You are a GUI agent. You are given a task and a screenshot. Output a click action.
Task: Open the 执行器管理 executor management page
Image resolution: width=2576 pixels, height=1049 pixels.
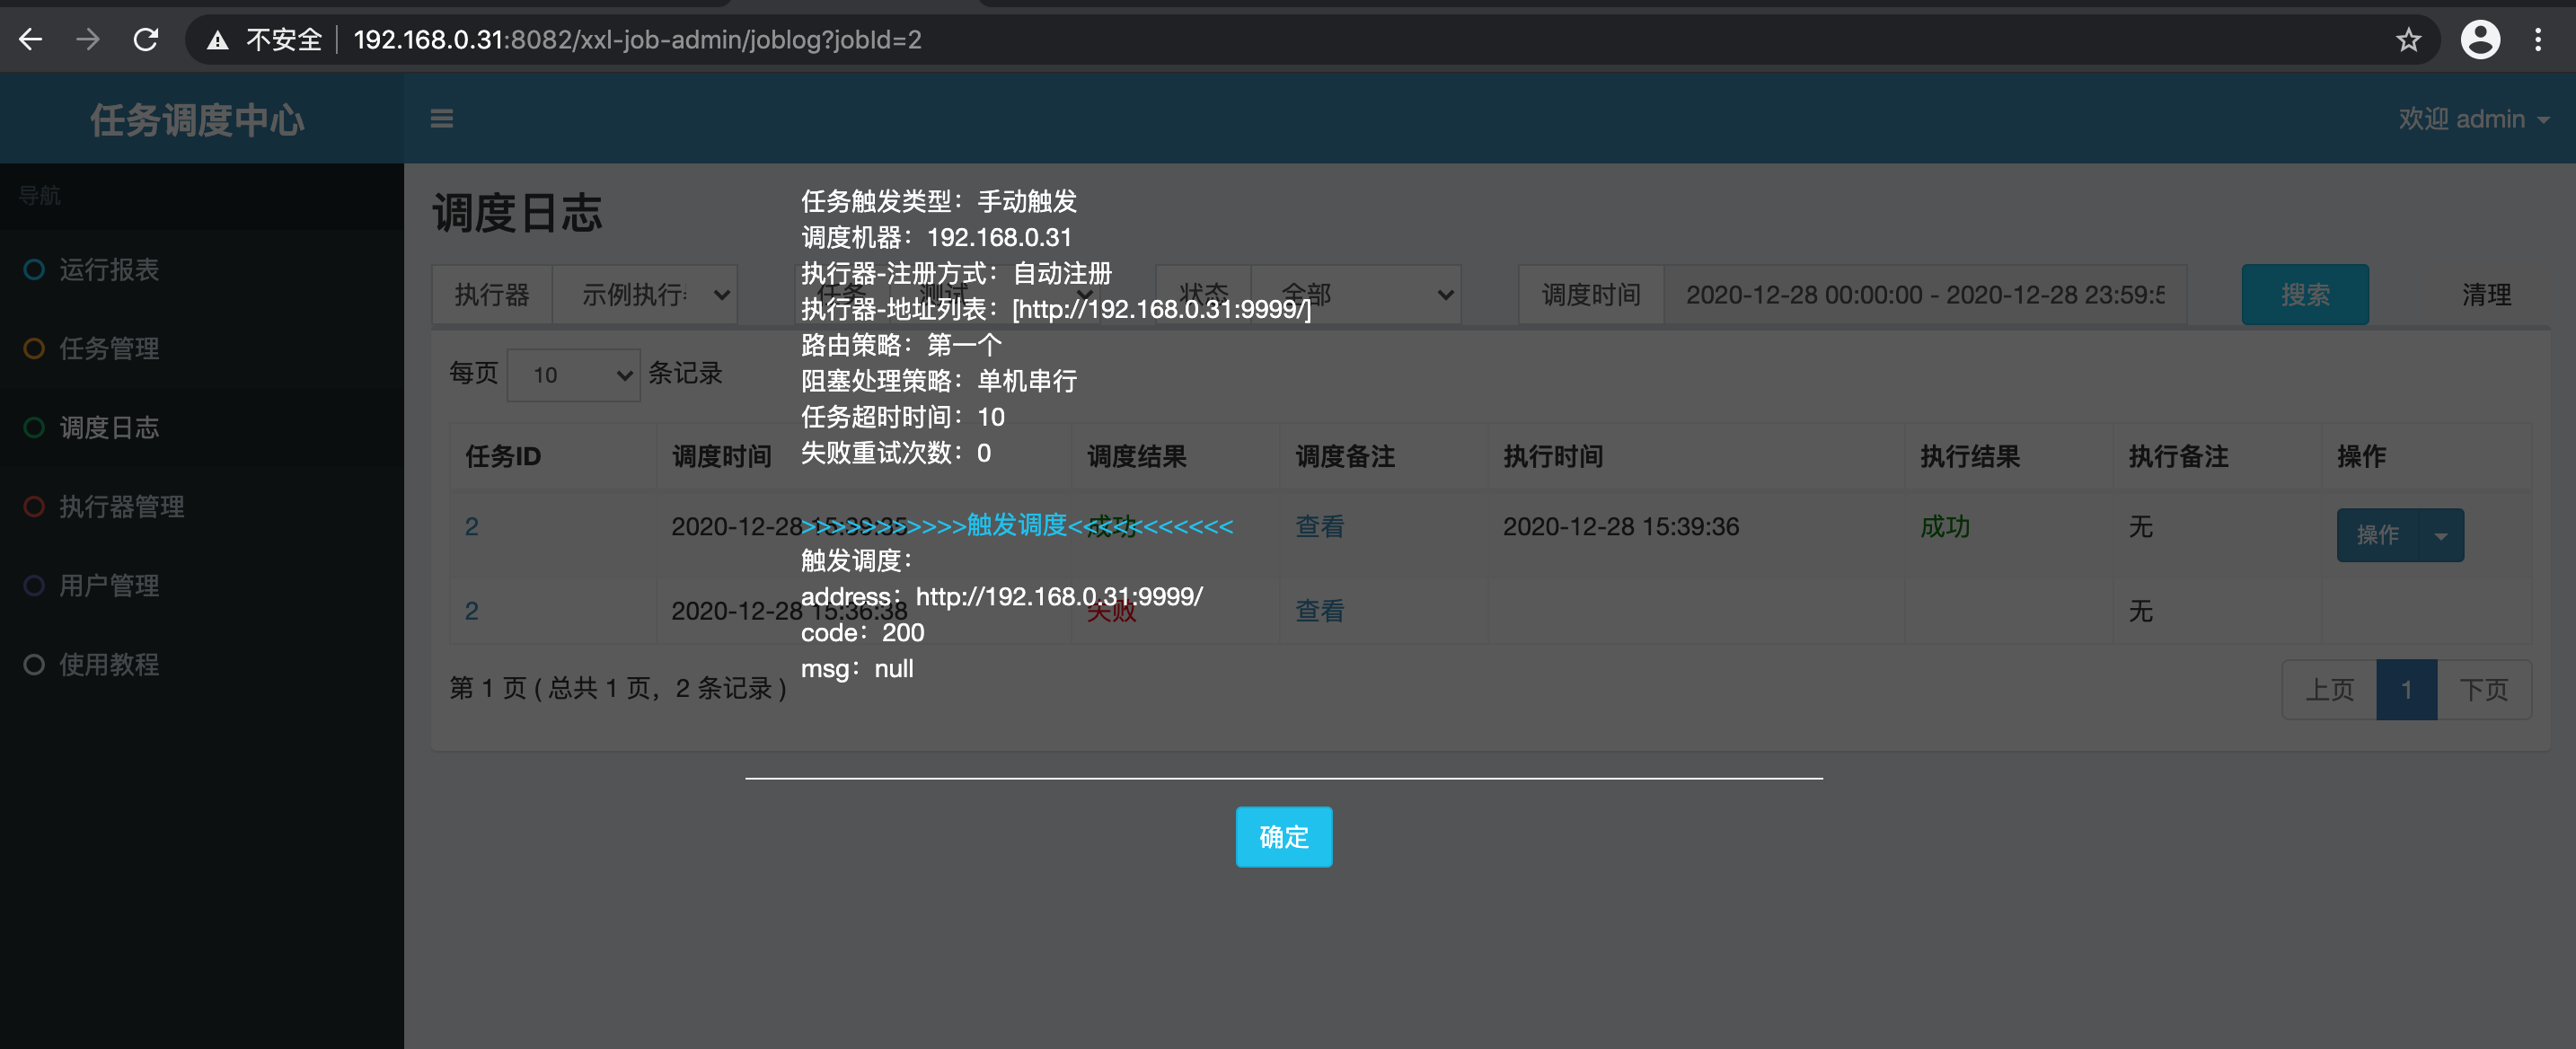120,506
